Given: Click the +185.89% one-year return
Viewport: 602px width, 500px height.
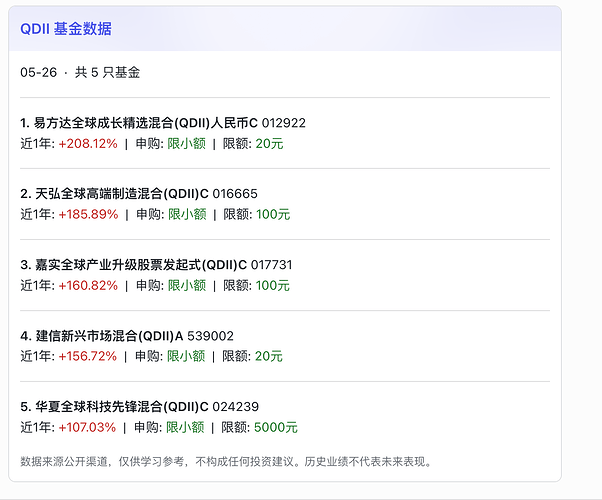Looking at the screenshot, I should point(88,214).
